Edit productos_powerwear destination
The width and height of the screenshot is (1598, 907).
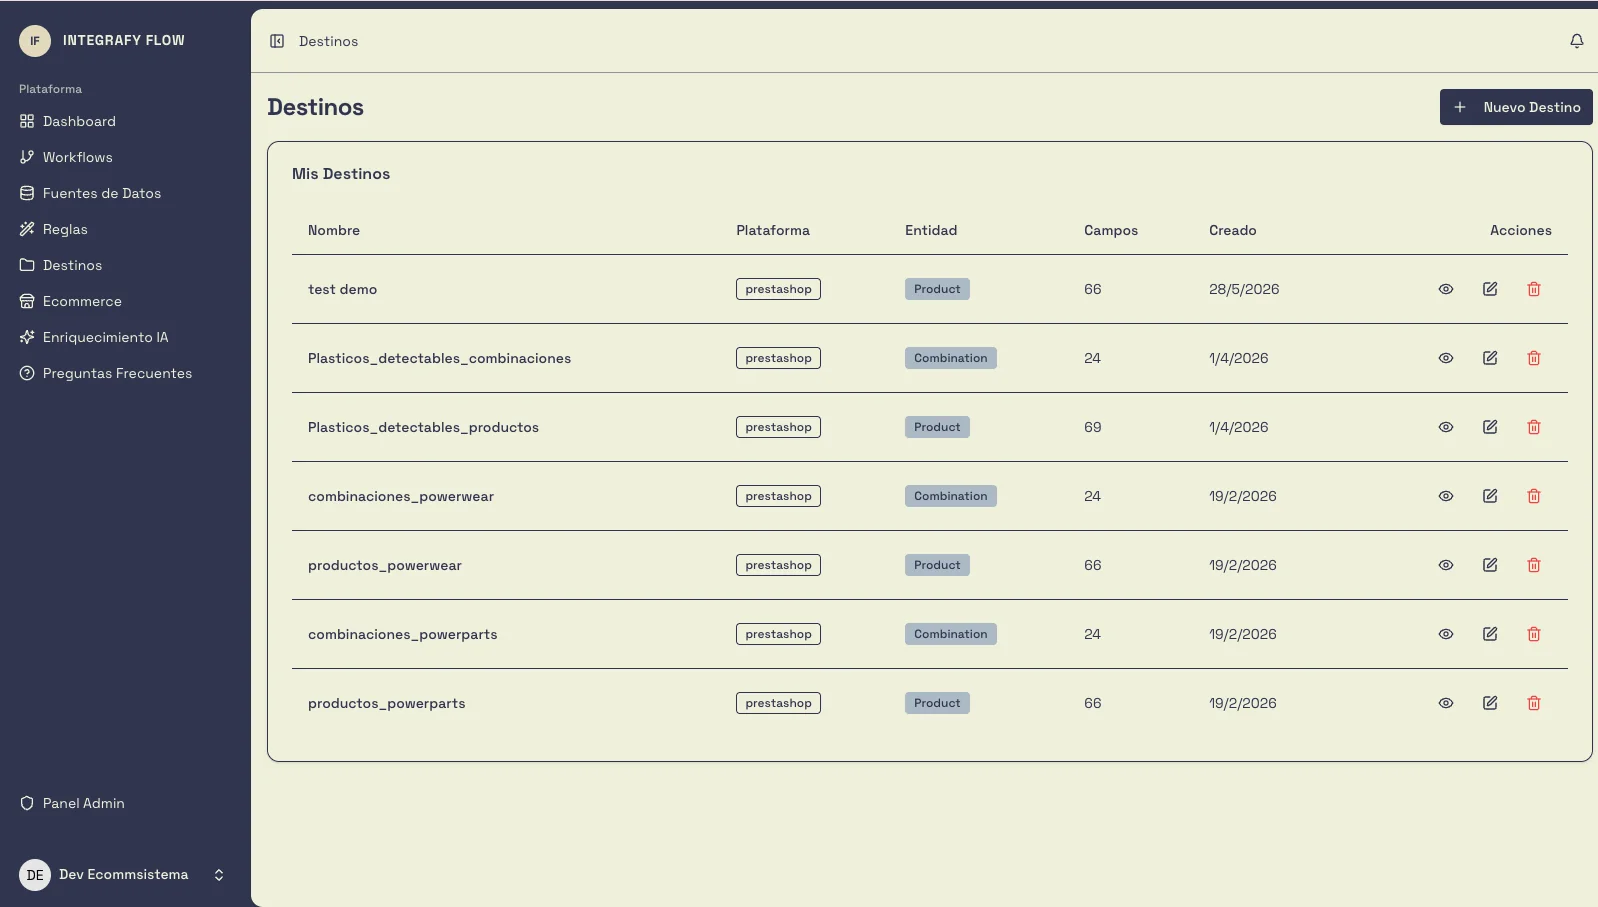coord(1490,565)
